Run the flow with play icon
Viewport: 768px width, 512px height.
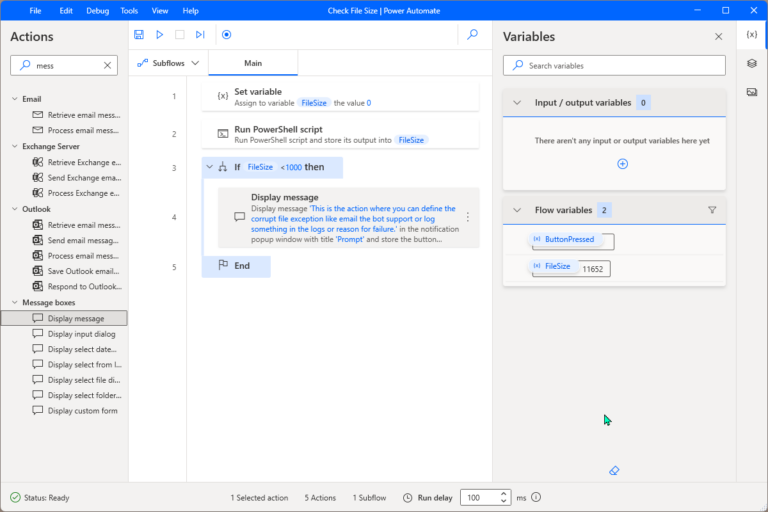pos(159,34)
